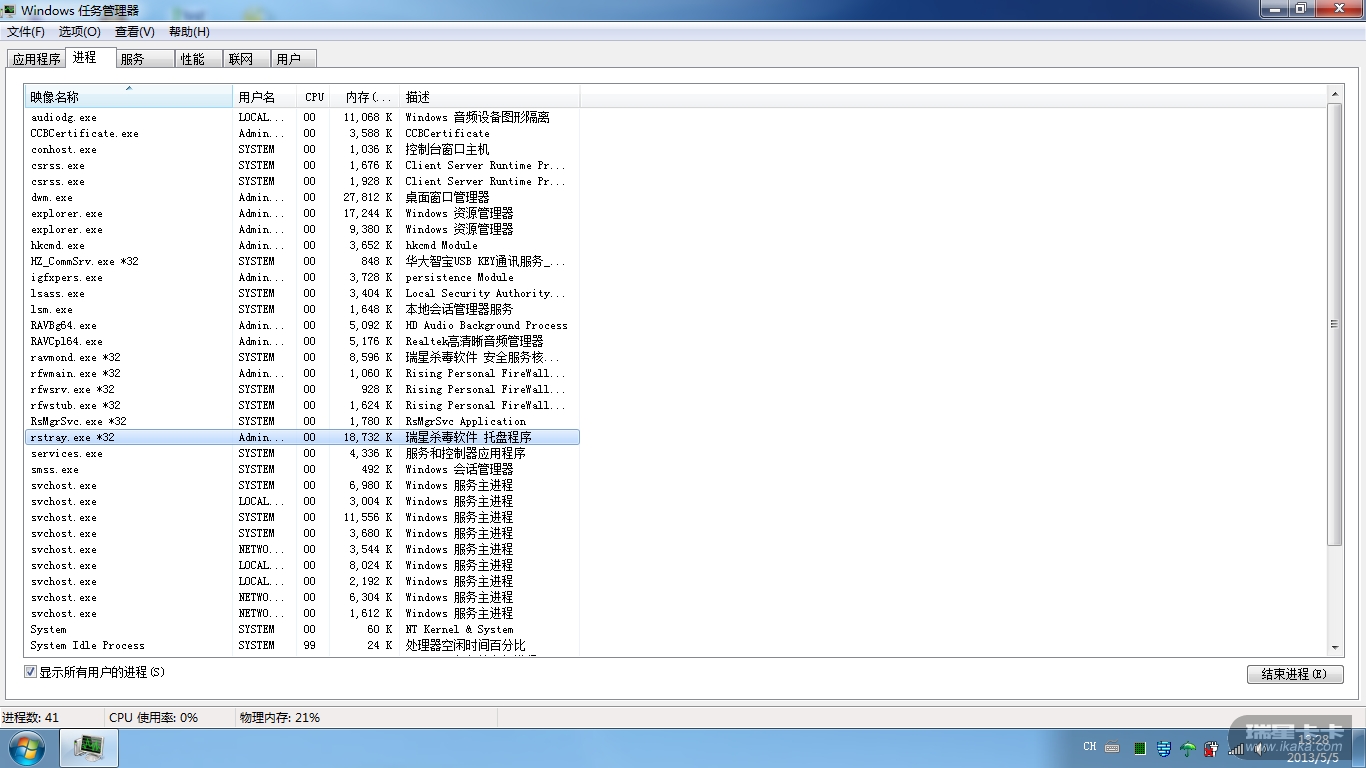1366x768 pixels.
Task: Select the CCBCertificate.exe process
Action: tap(302, 133)
